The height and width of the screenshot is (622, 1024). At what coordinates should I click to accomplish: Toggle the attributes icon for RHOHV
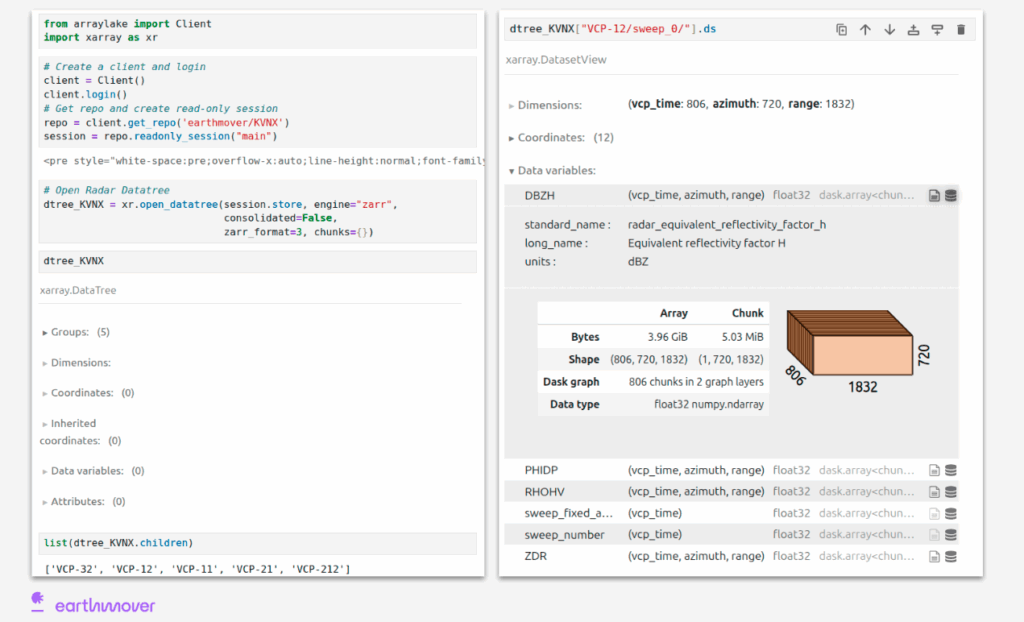coord(934,492)
